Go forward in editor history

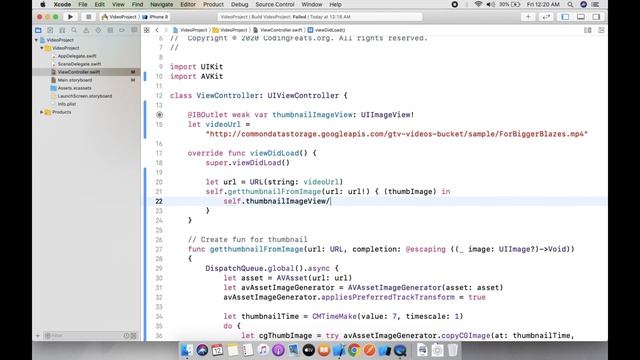pyautogui.click(x=166, y=30)
